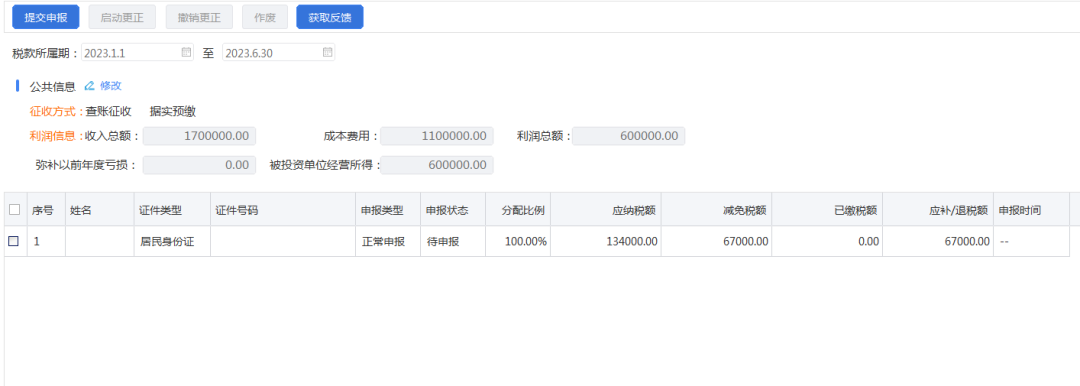Click the 成本费用 field 1100000.00
Image resolution: width=1080 pixels, height=386 pixels.
tap(437, 136)
